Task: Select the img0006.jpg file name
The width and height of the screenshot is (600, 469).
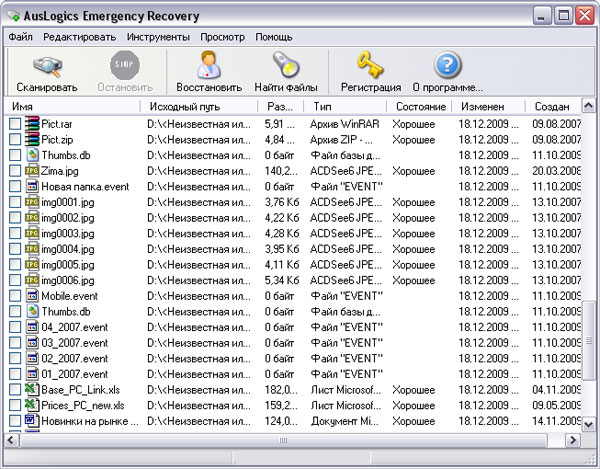Action: pos(68,280)
